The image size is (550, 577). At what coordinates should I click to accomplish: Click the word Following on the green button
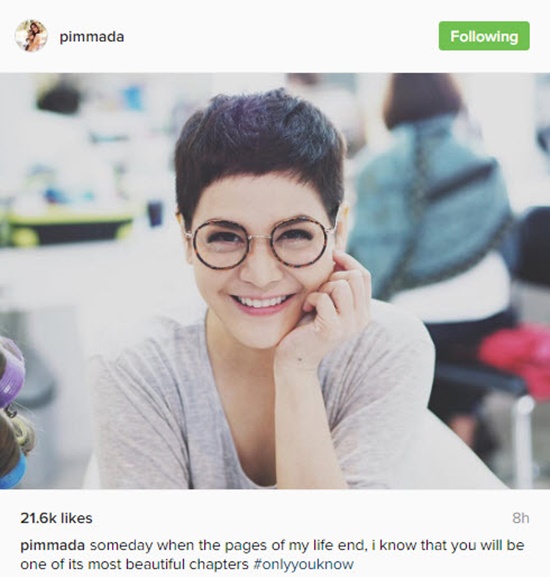(x=484, y=36)
